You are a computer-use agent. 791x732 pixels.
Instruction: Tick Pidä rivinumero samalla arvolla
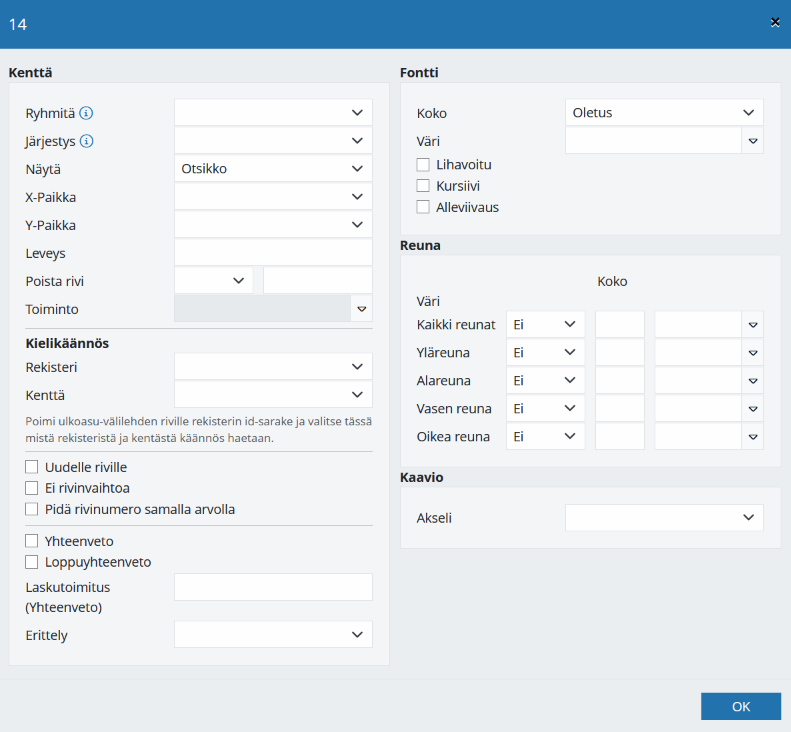click(31, 509)
